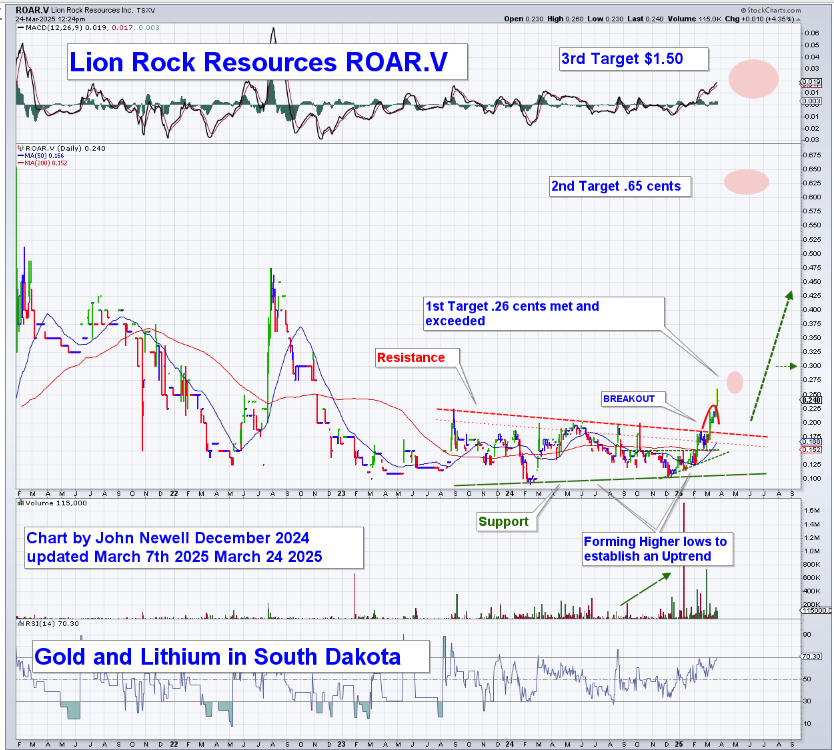The image size is (834, 750).
Task: Click the MACD(12,26,9) indicator legend
Action: [89, 28]
